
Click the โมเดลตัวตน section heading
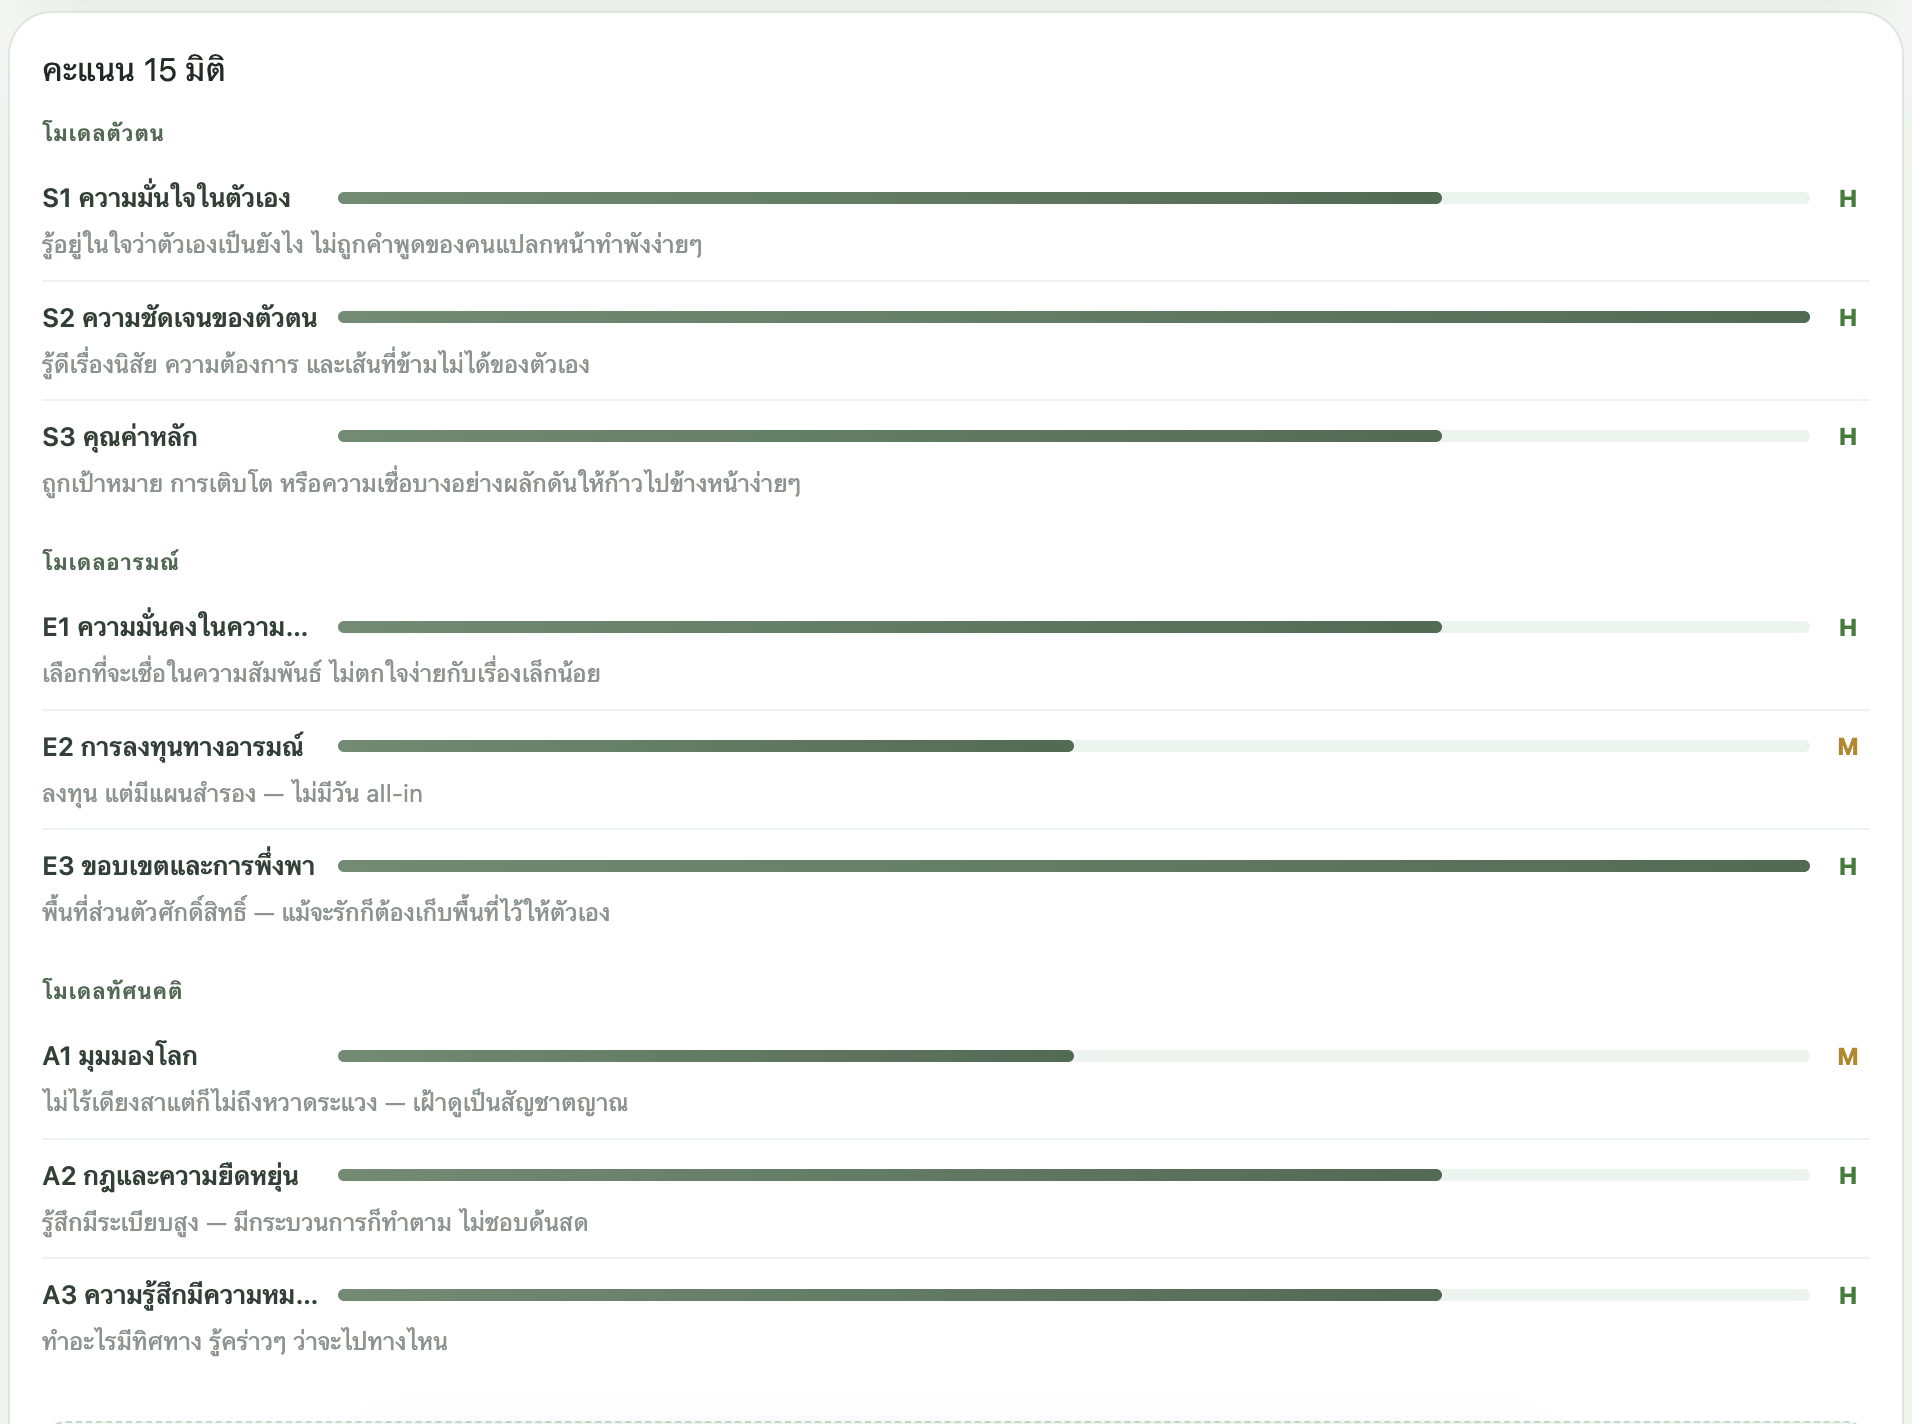coord(103,133)
